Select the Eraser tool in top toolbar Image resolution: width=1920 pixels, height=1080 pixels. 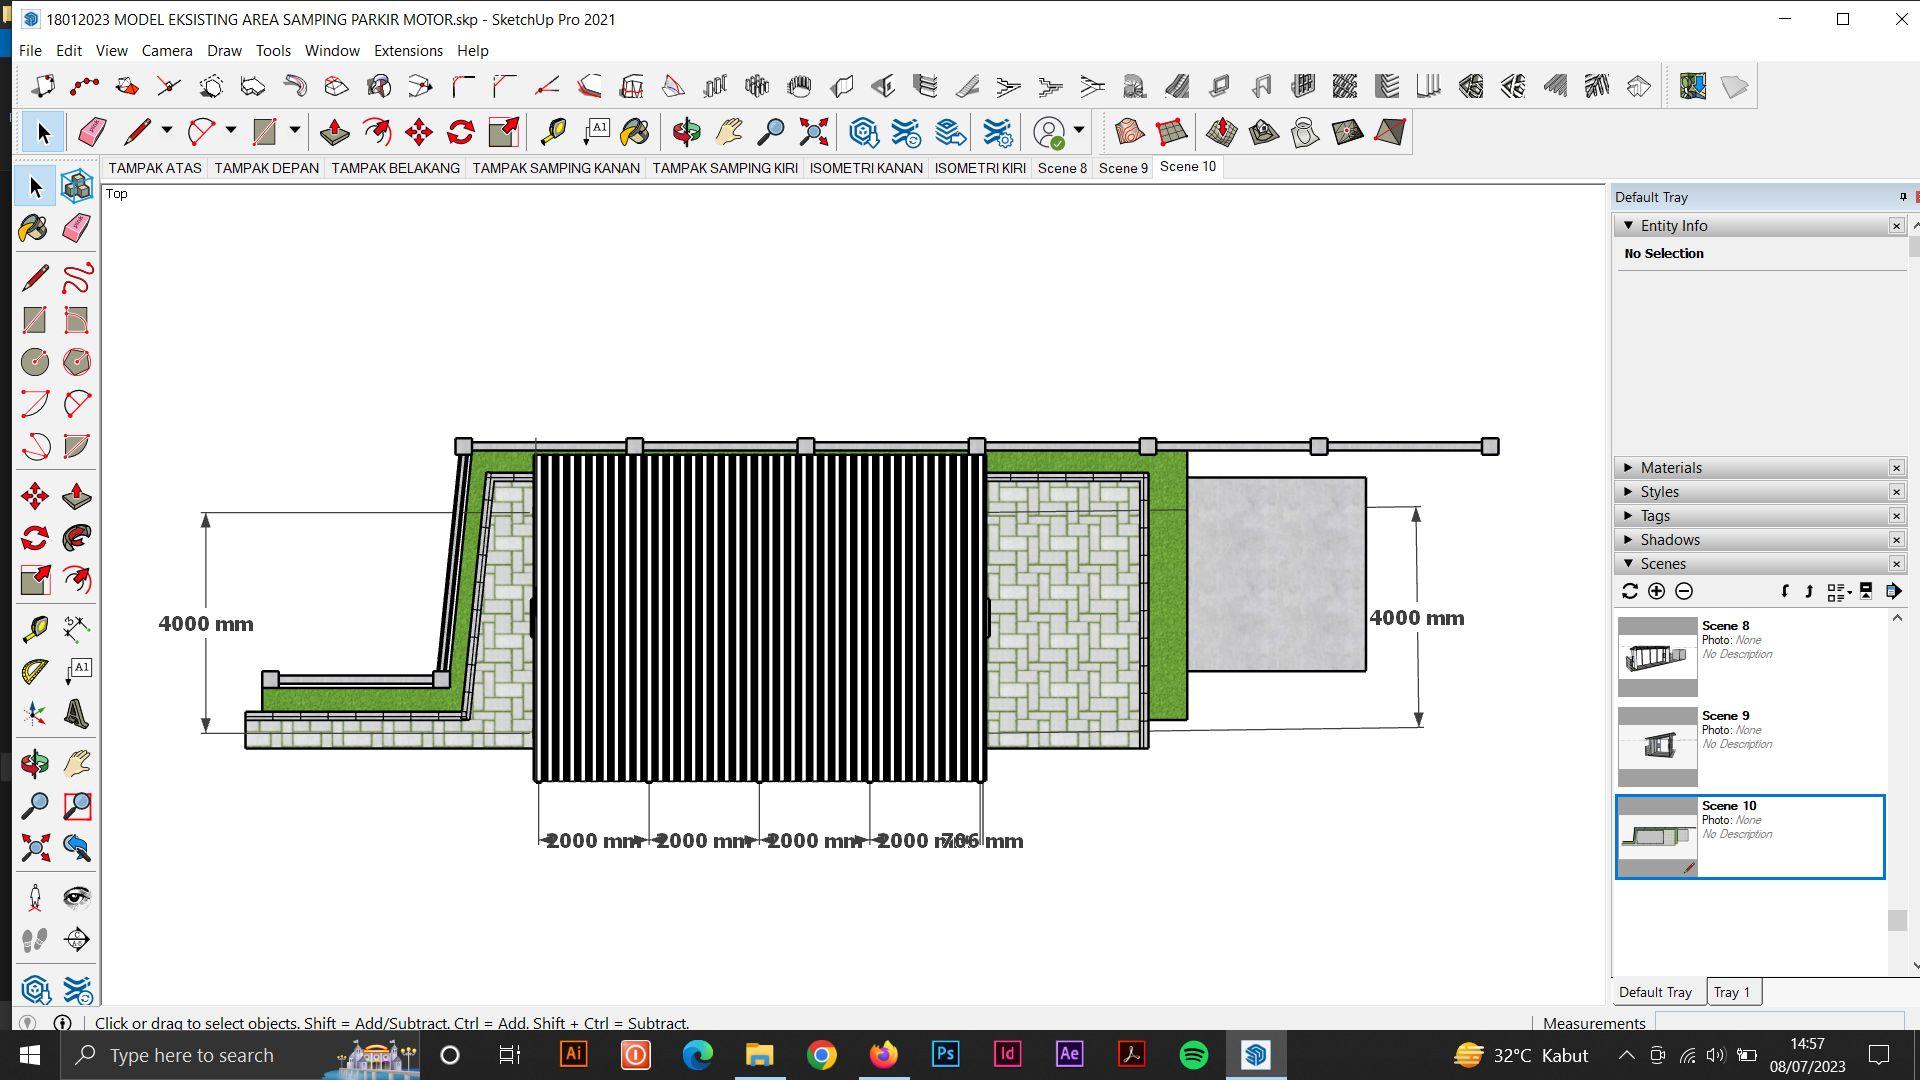91,132
